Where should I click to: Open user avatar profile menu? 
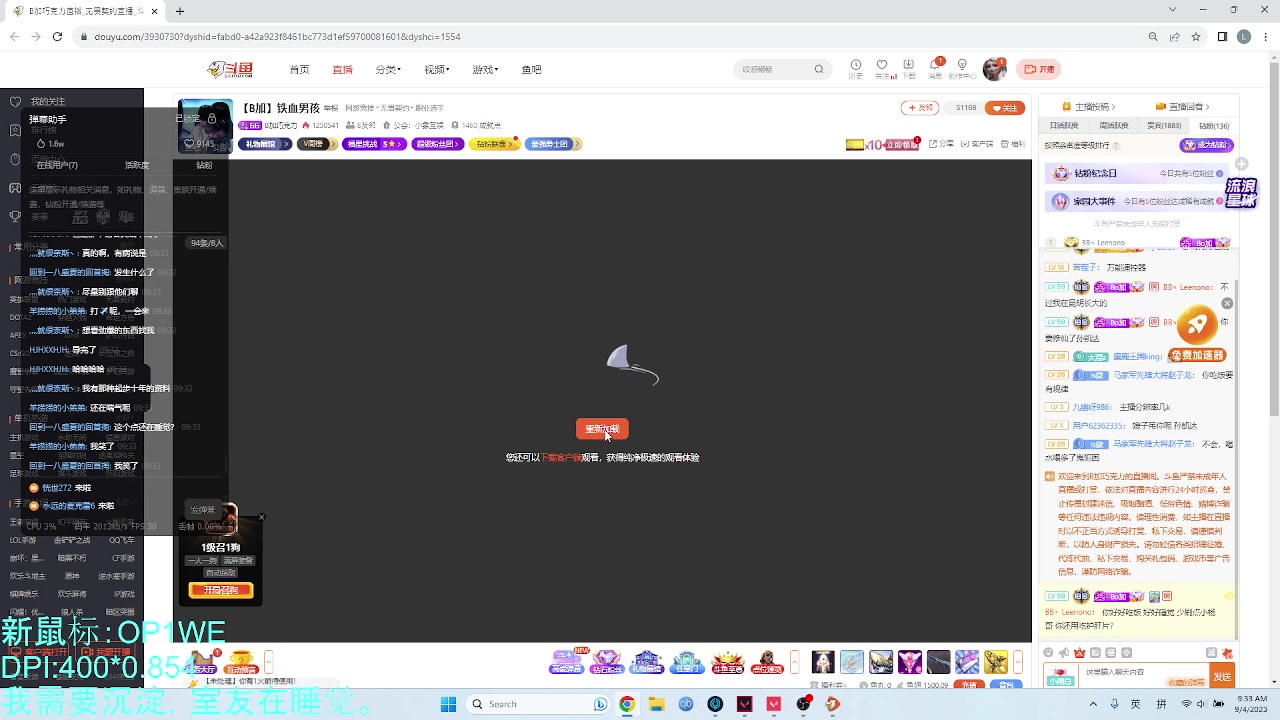(994, 69)
